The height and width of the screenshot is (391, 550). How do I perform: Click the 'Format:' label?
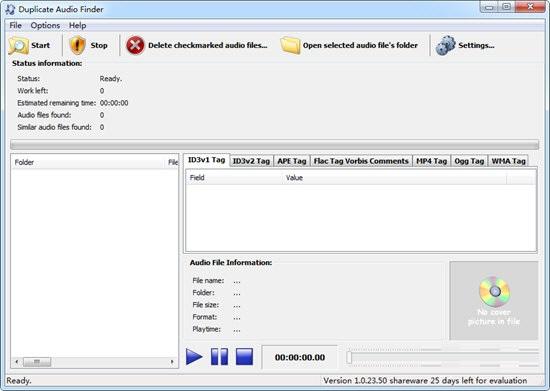205,317
